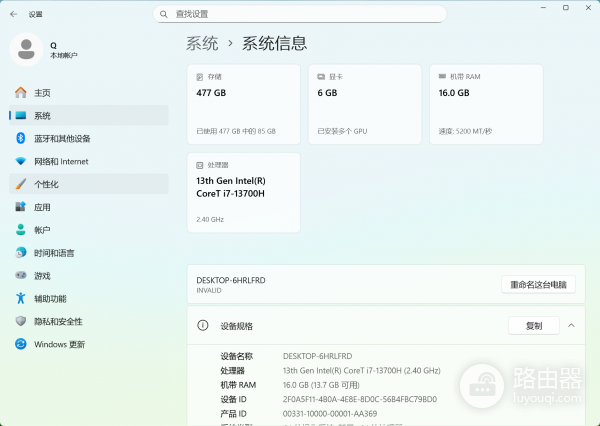Click 重命名这台电脑 button
Image resolution: width=600 pixels, height=426 pixels.
pyautogui.click(x=538, y=284)
